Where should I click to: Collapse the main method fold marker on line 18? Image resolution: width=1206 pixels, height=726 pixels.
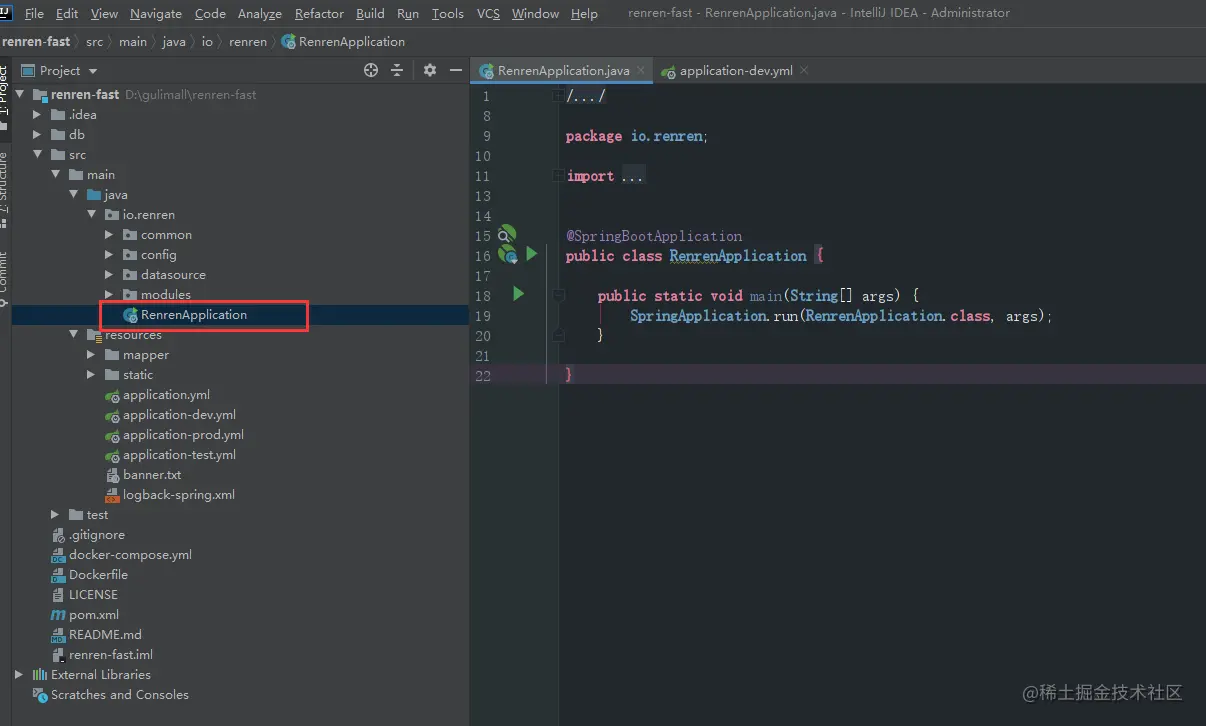point(559,296)
